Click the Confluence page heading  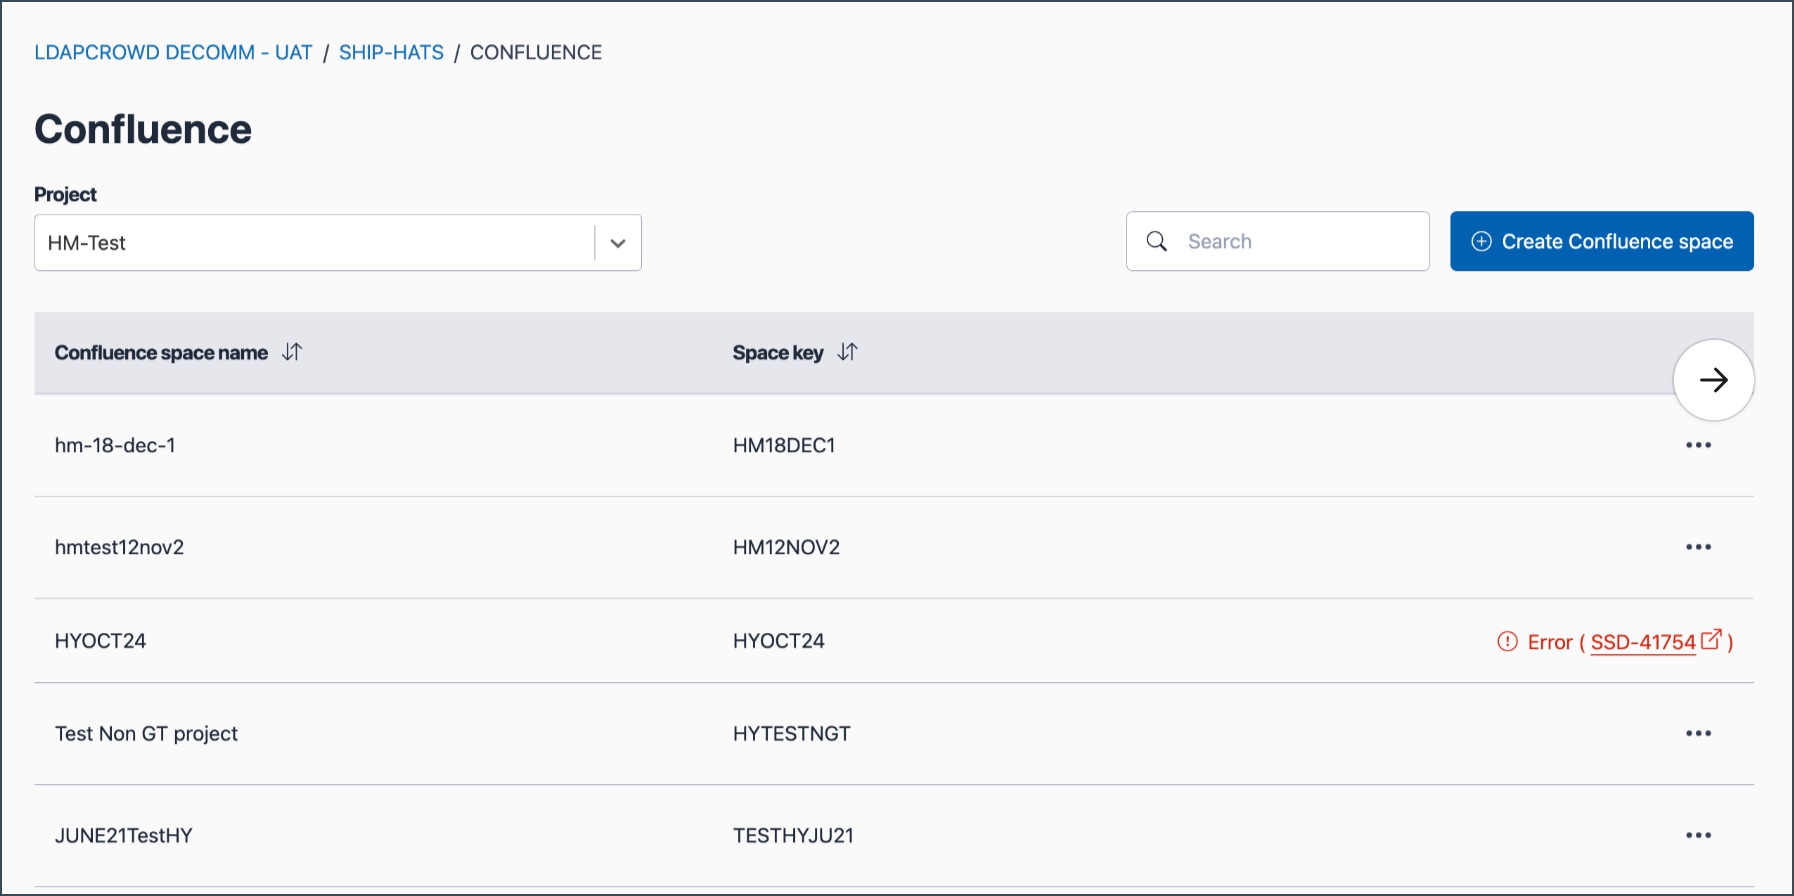143,129
